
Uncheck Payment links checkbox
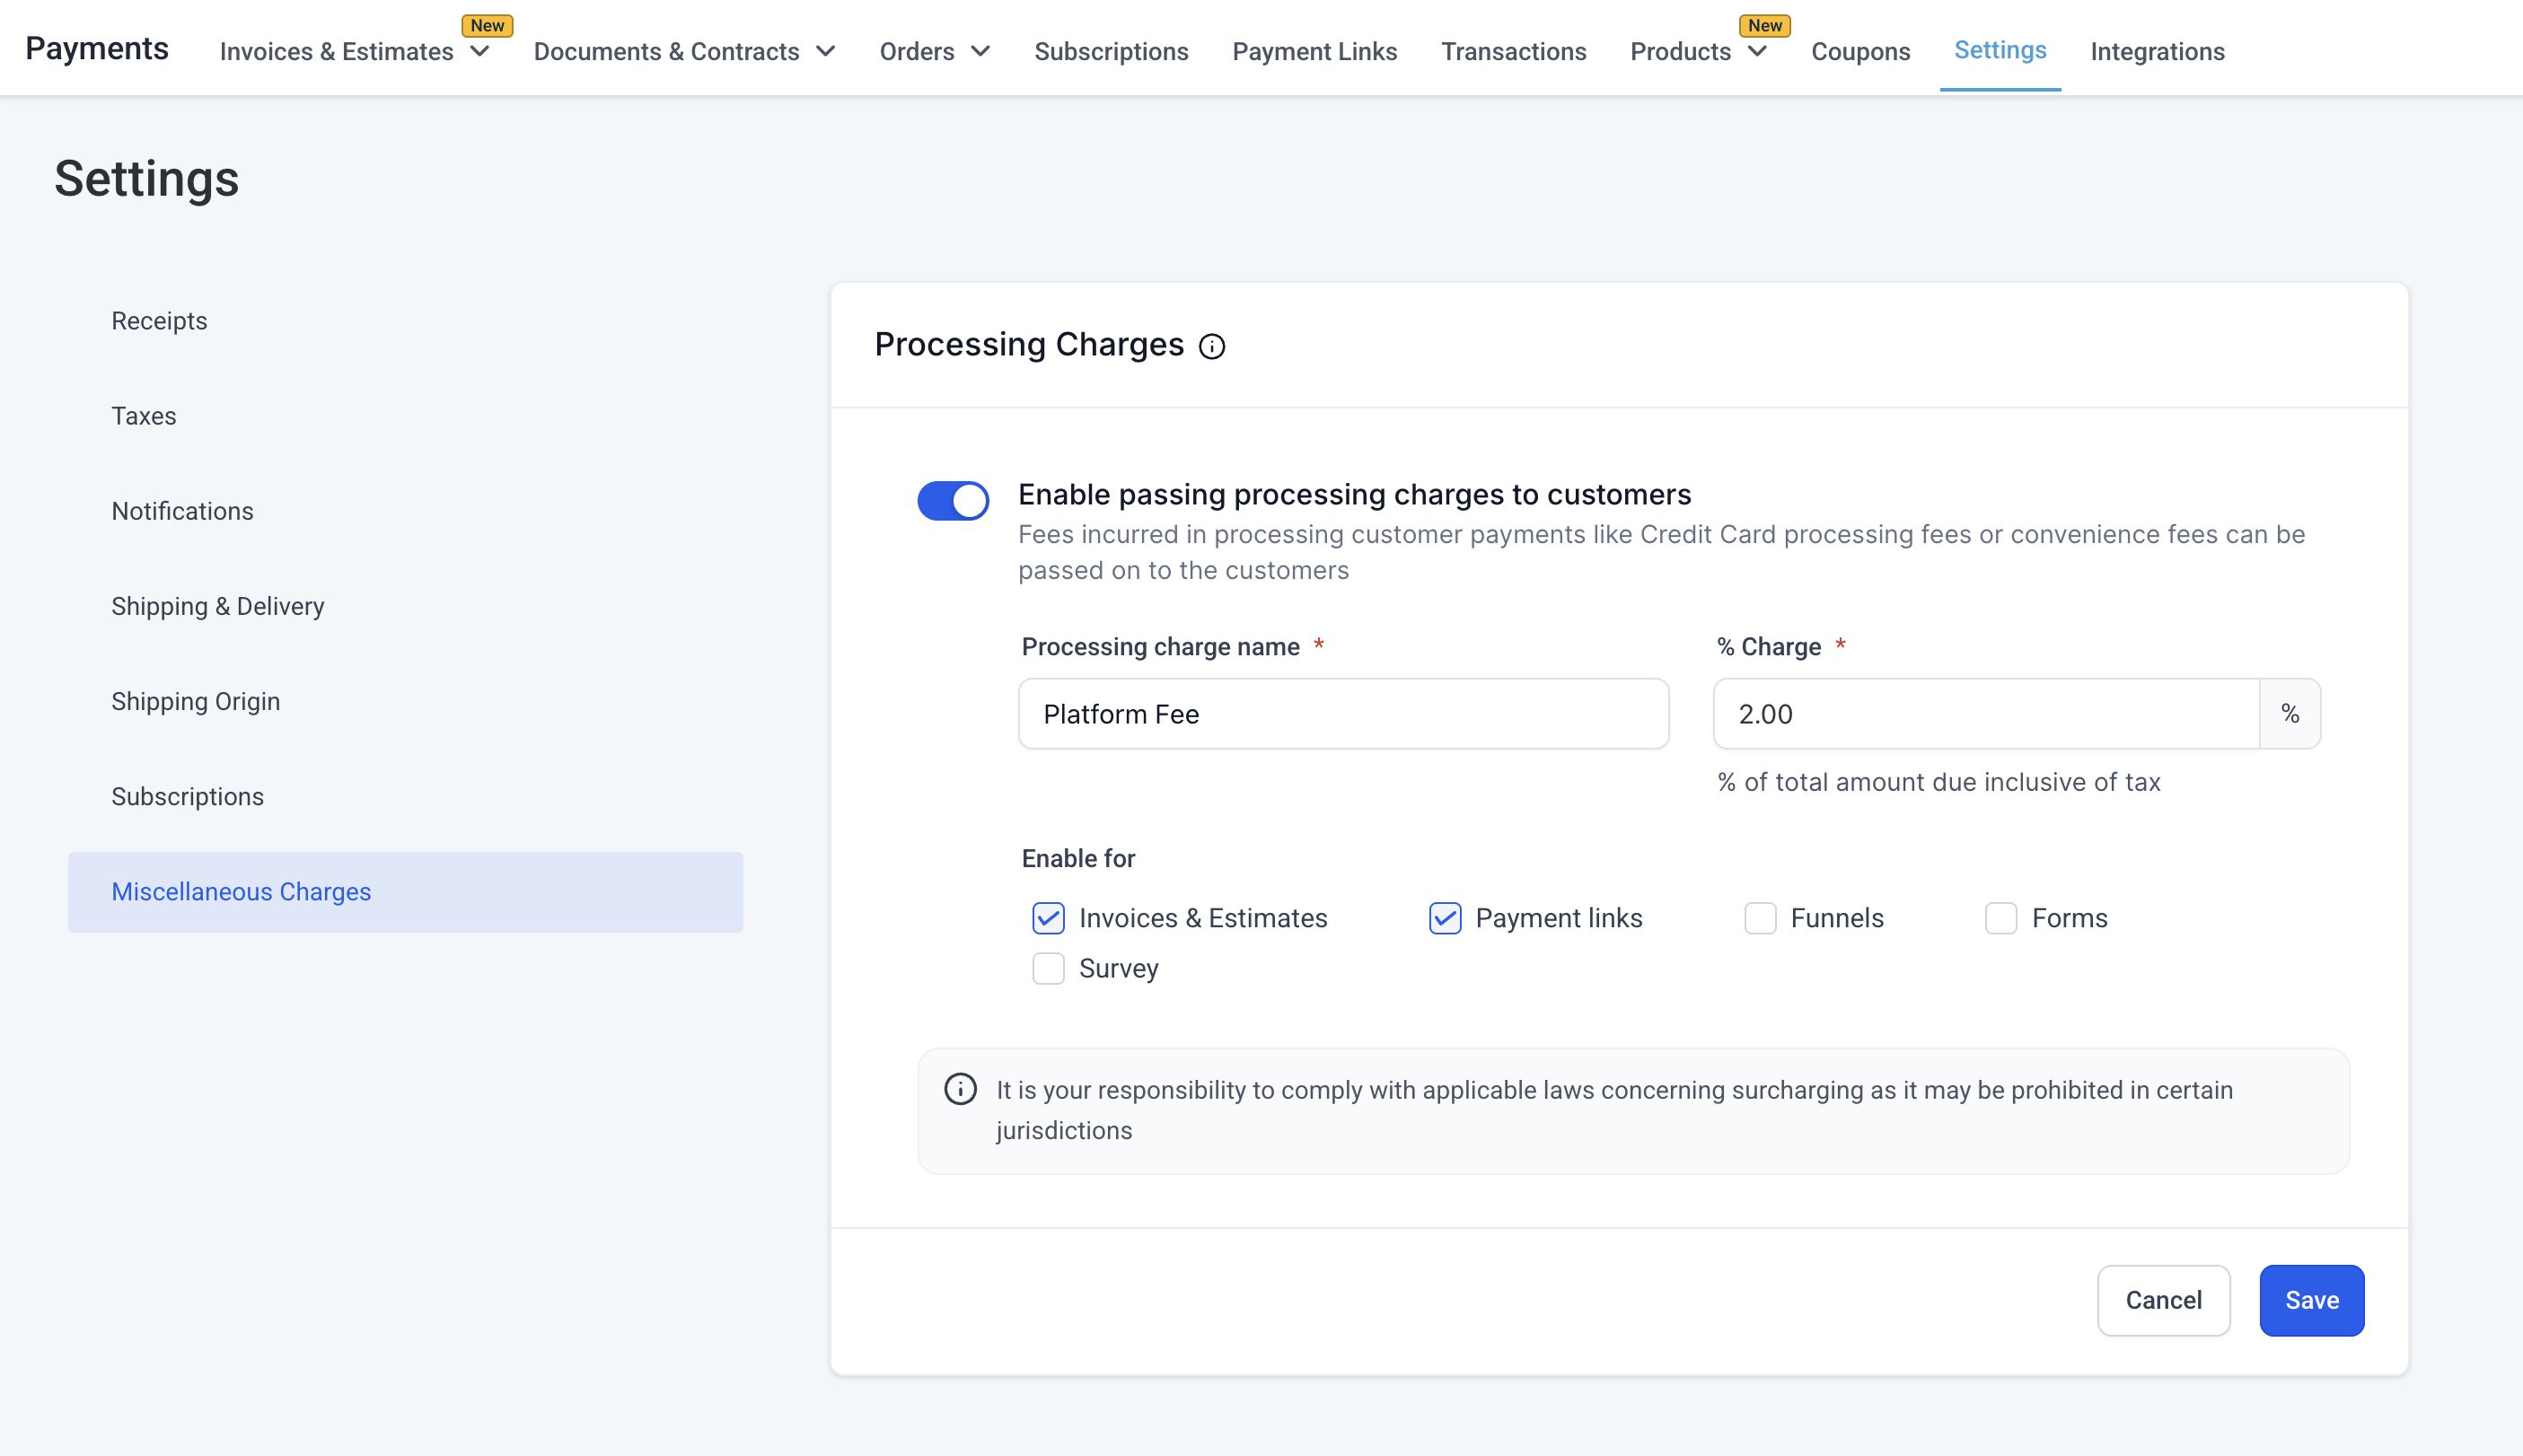coord(1444,918)
